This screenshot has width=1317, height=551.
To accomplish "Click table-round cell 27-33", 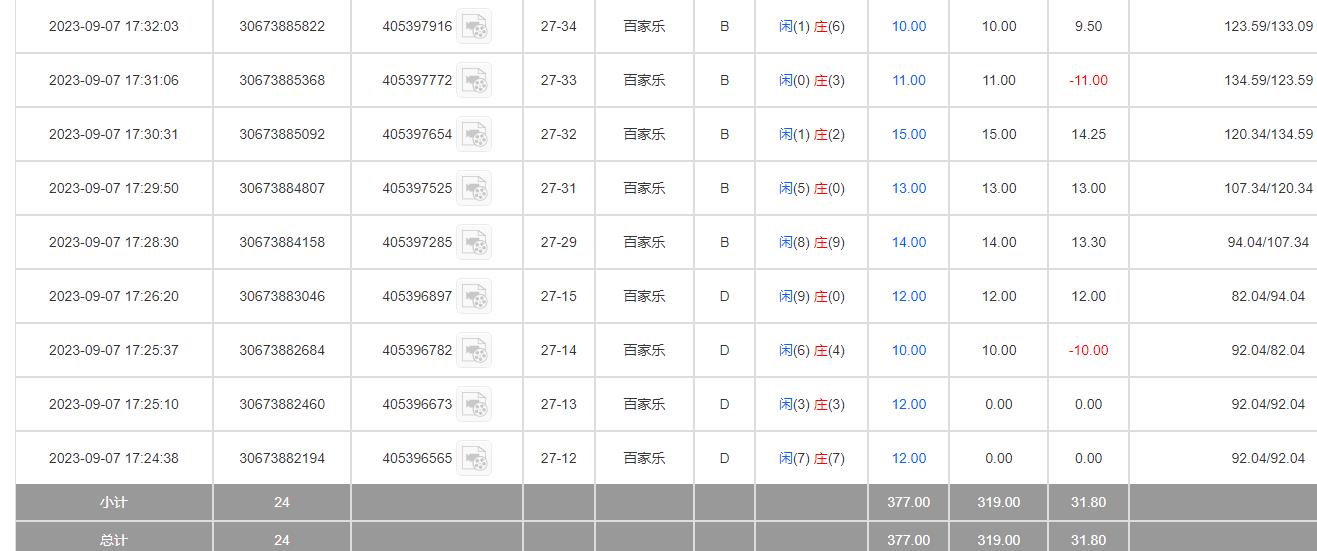I will (559, 80).
